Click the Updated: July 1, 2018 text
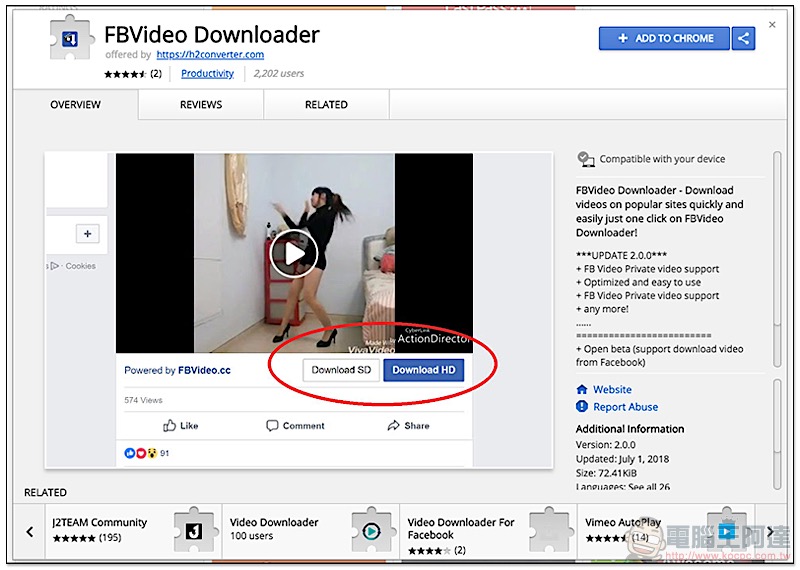This screenshot has width=800, height=570. click(622, 459)
